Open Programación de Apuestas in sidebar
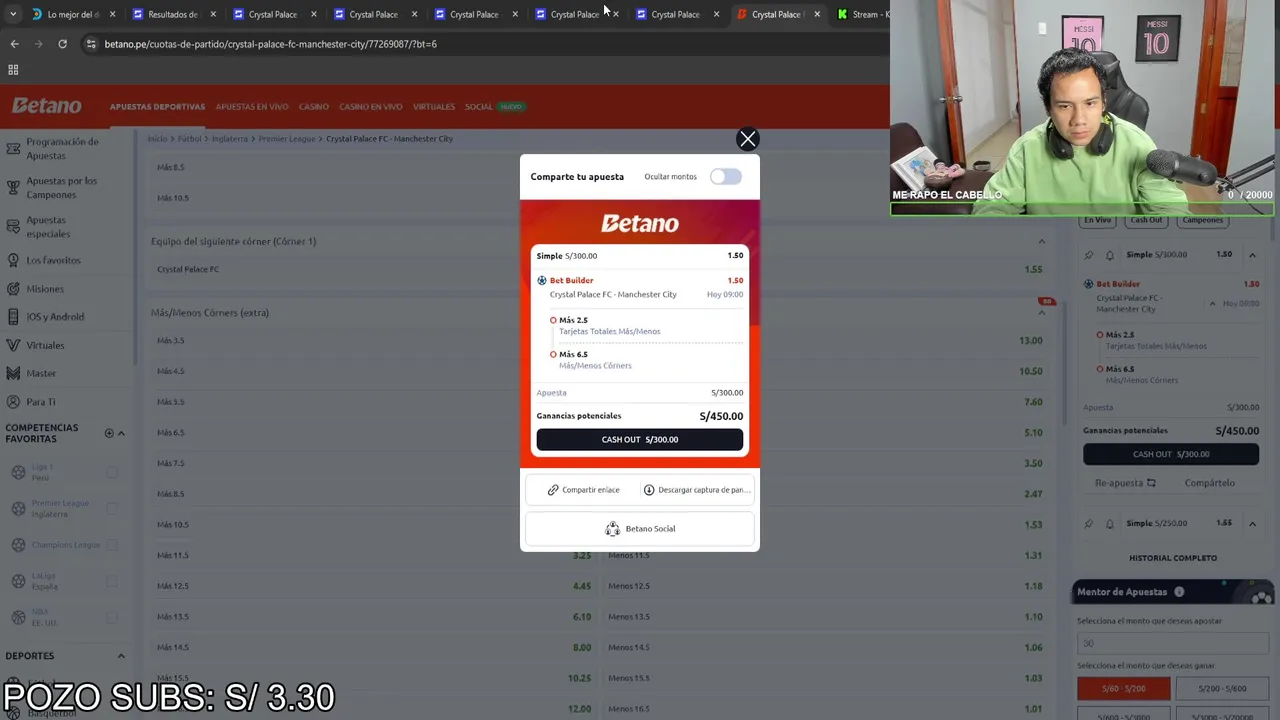This screenshot has width=1280, height=720. click(62, 149)
